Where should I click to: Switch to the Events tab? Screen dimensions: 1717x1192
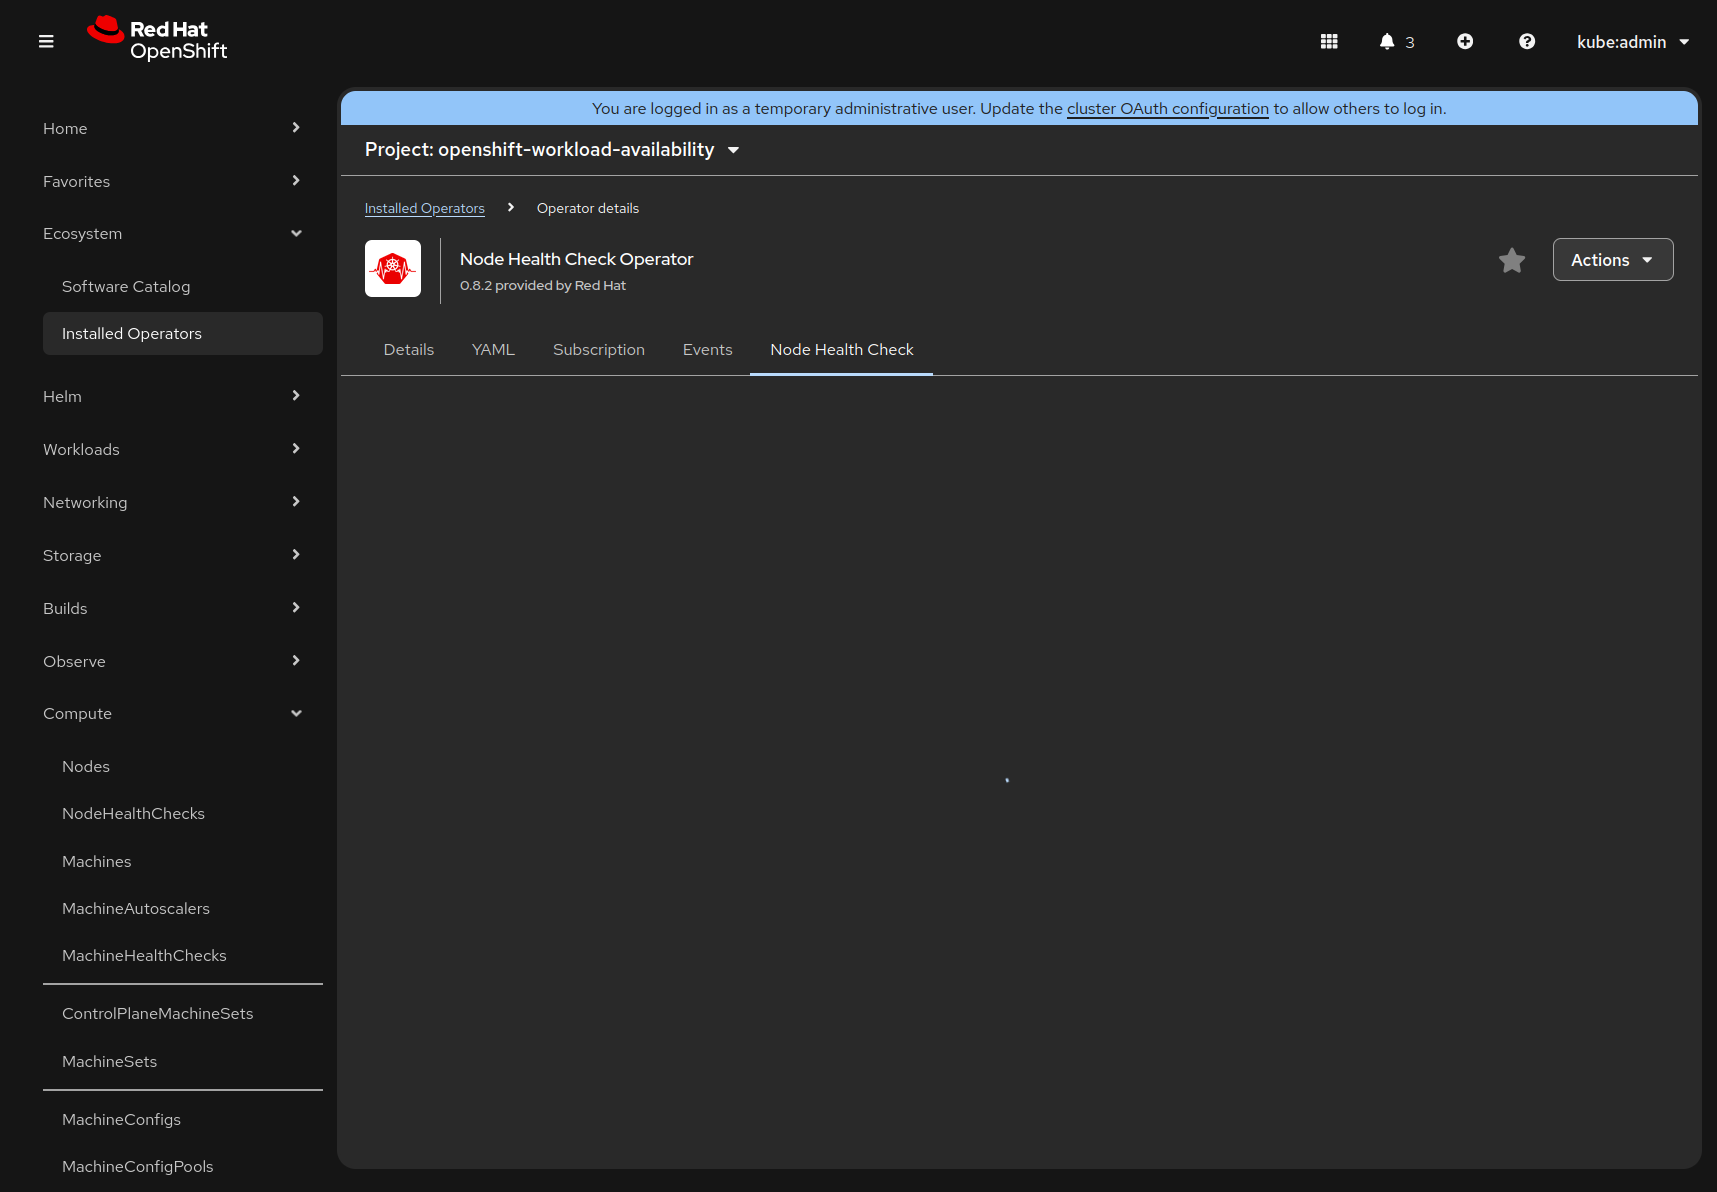(x=708, y=350)
